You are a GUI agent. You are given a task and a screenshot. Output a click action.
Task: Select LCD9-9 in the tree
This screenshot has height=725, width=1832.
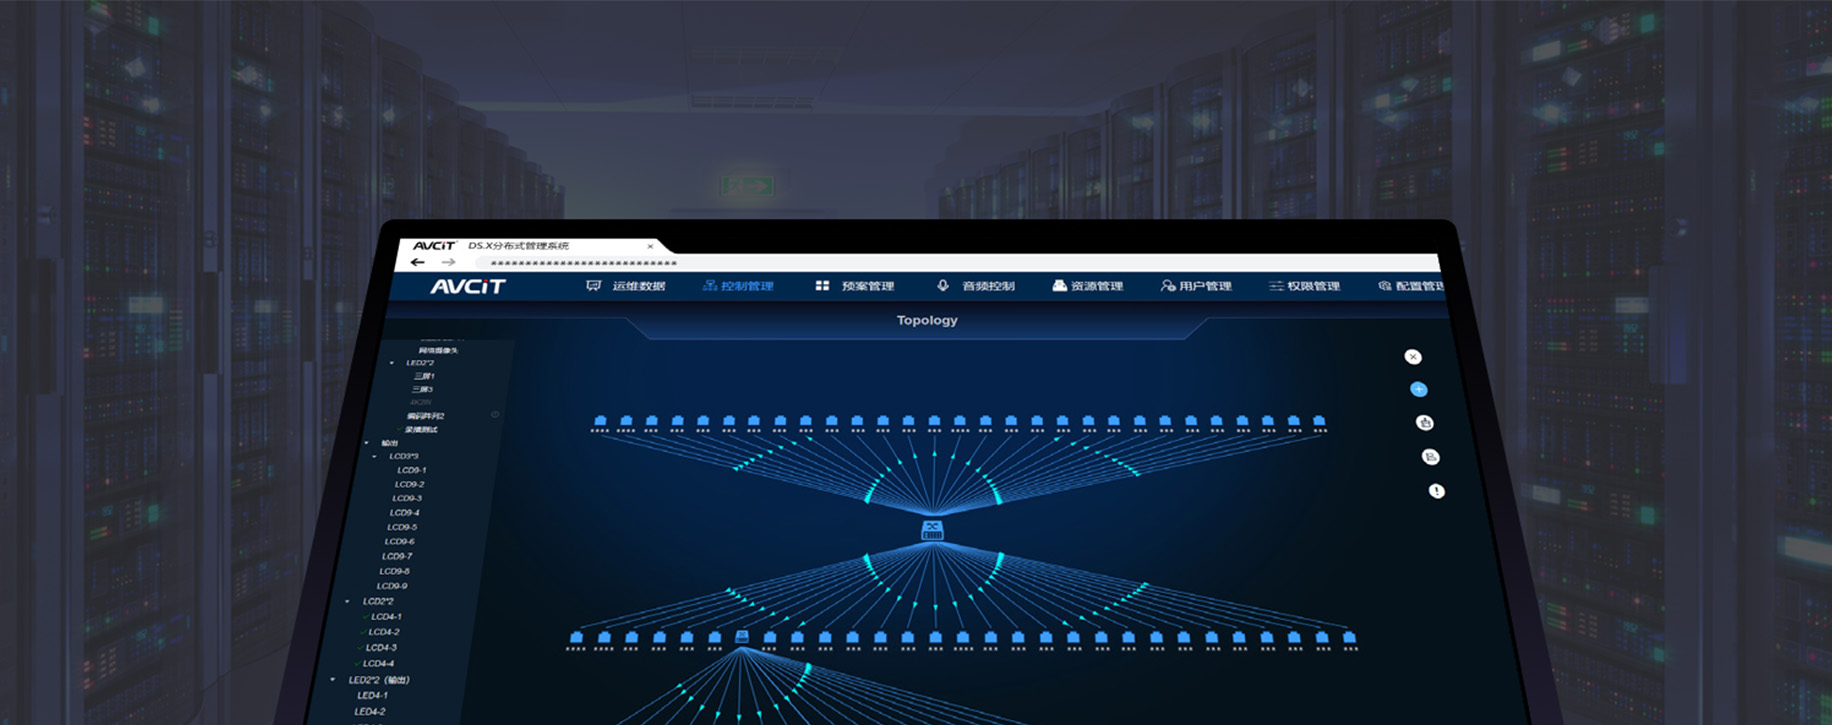click(x=391, y=586)
